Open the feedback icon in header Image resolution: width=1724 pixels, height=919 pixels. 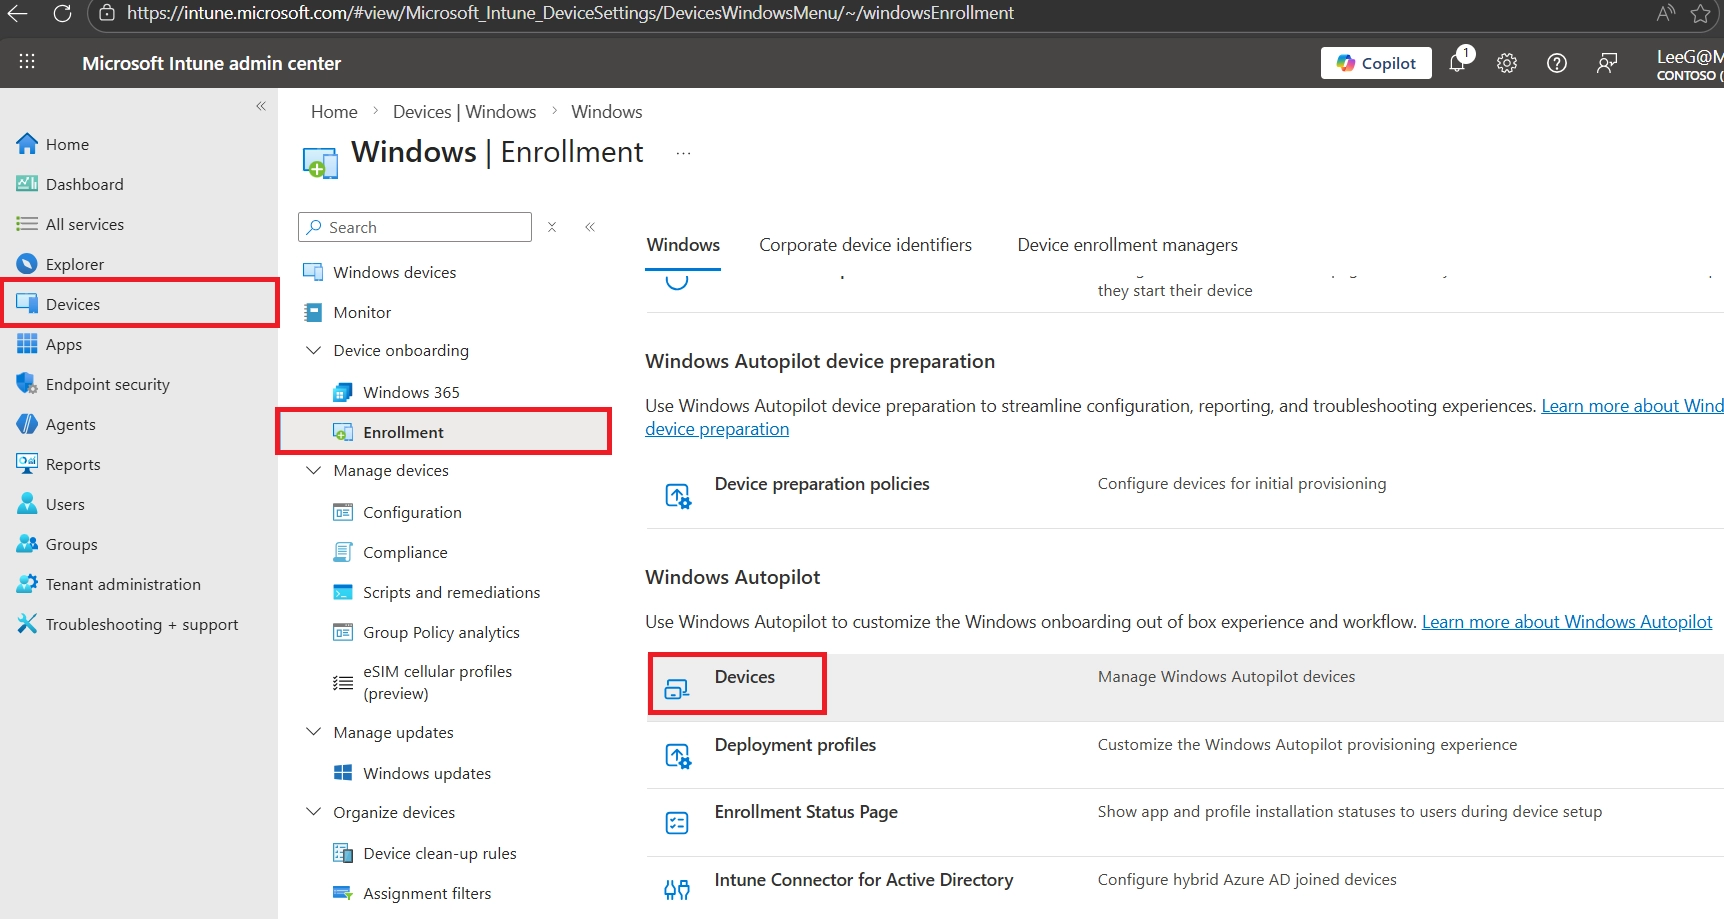[x=1606, y=63]
